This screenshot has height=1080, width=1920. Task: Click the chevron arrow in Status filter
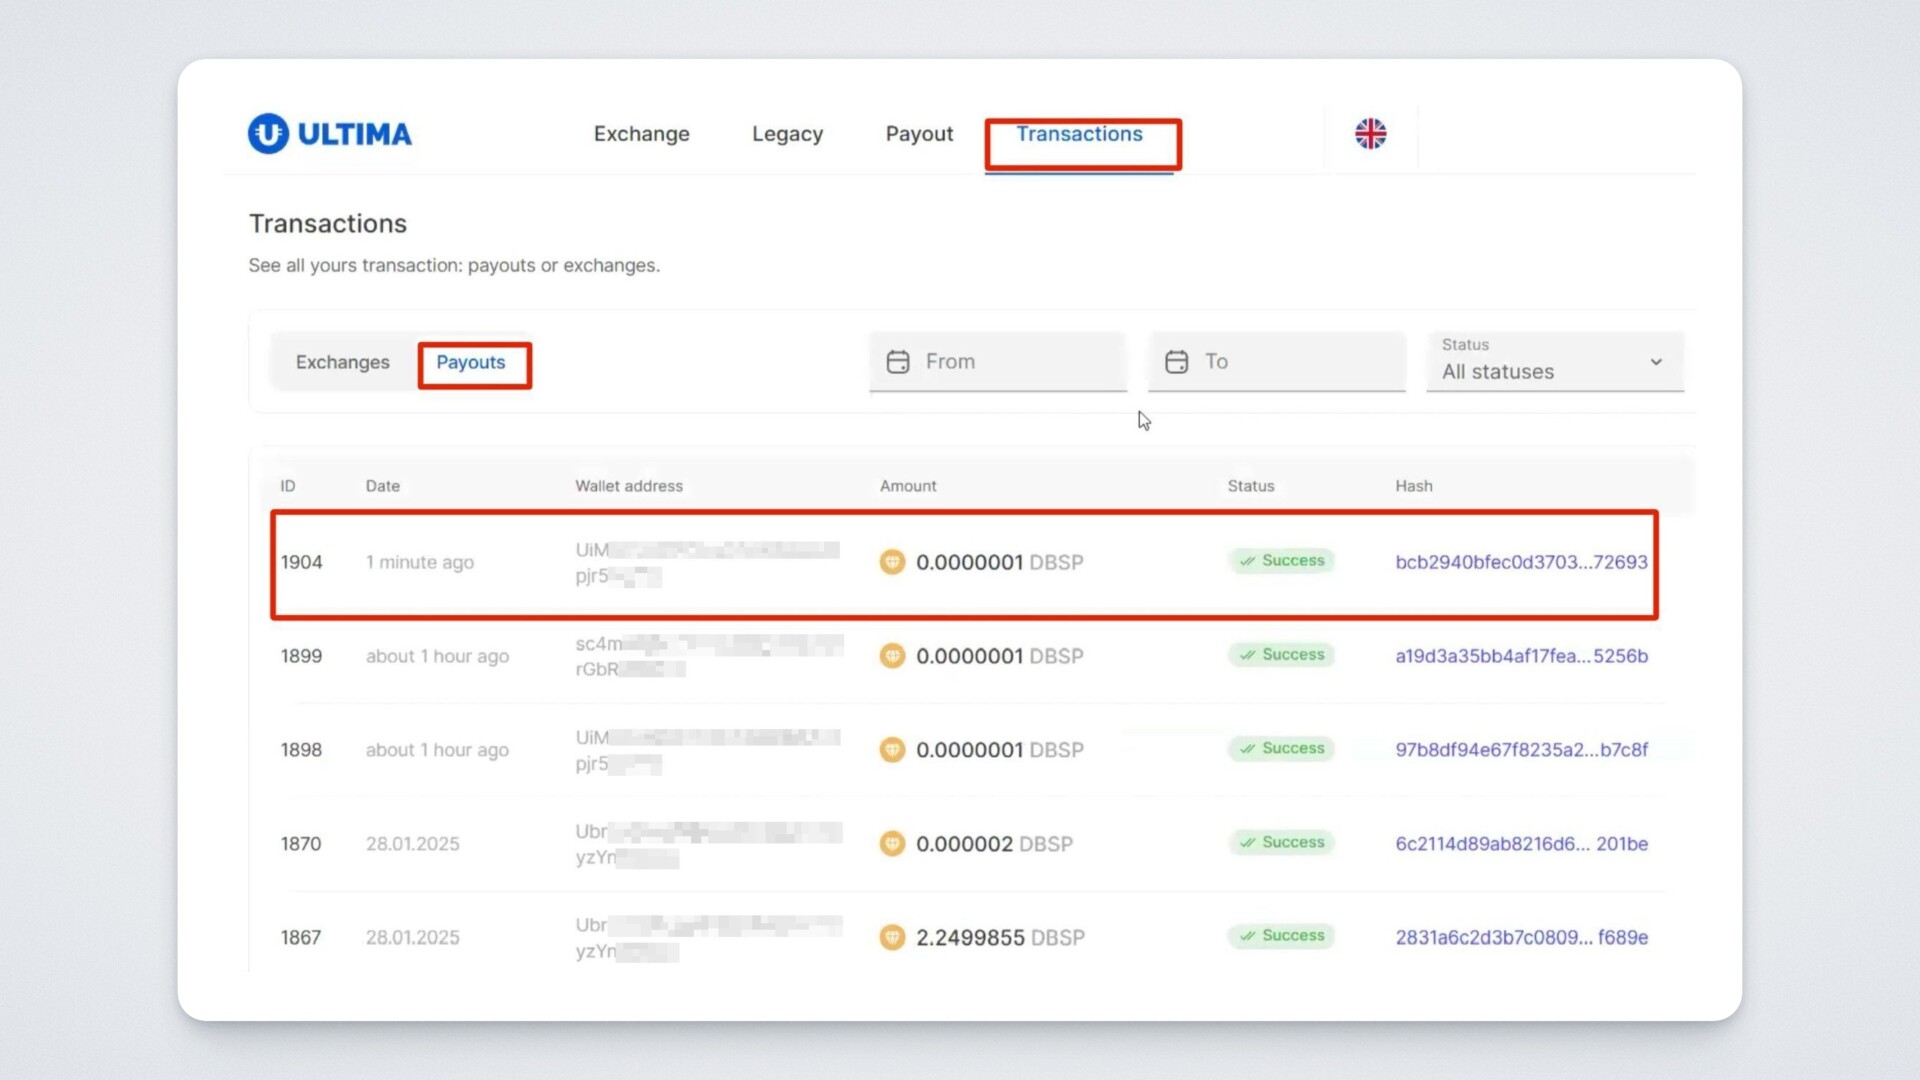pyautogui.click(x=1656, y=362)
